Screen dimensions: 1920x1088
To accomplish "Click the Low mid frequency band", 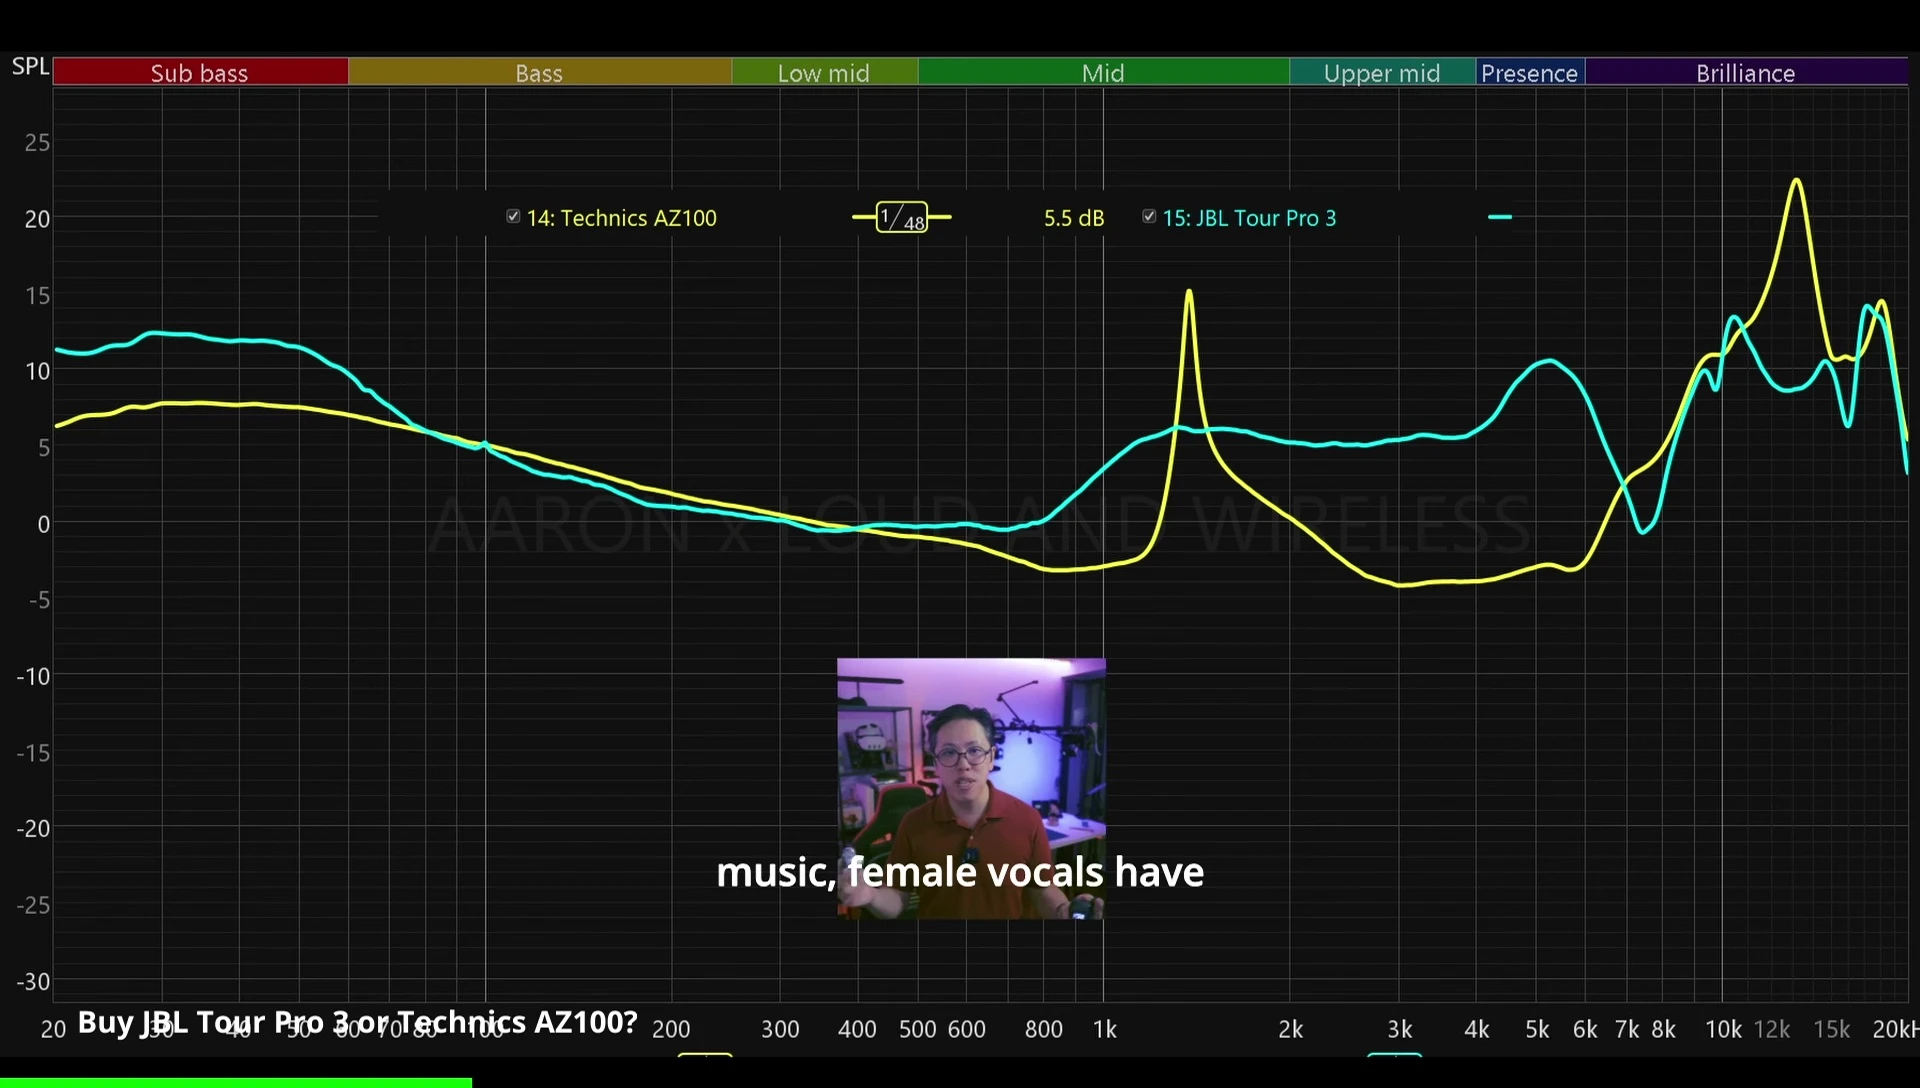I will (825, 72).
